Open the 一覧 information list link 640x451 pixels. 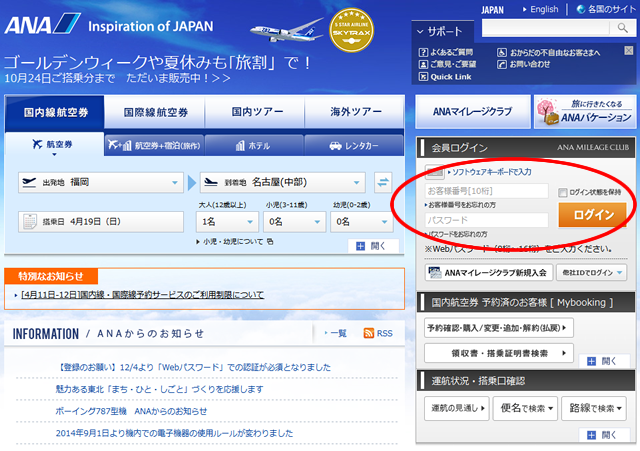336,333
